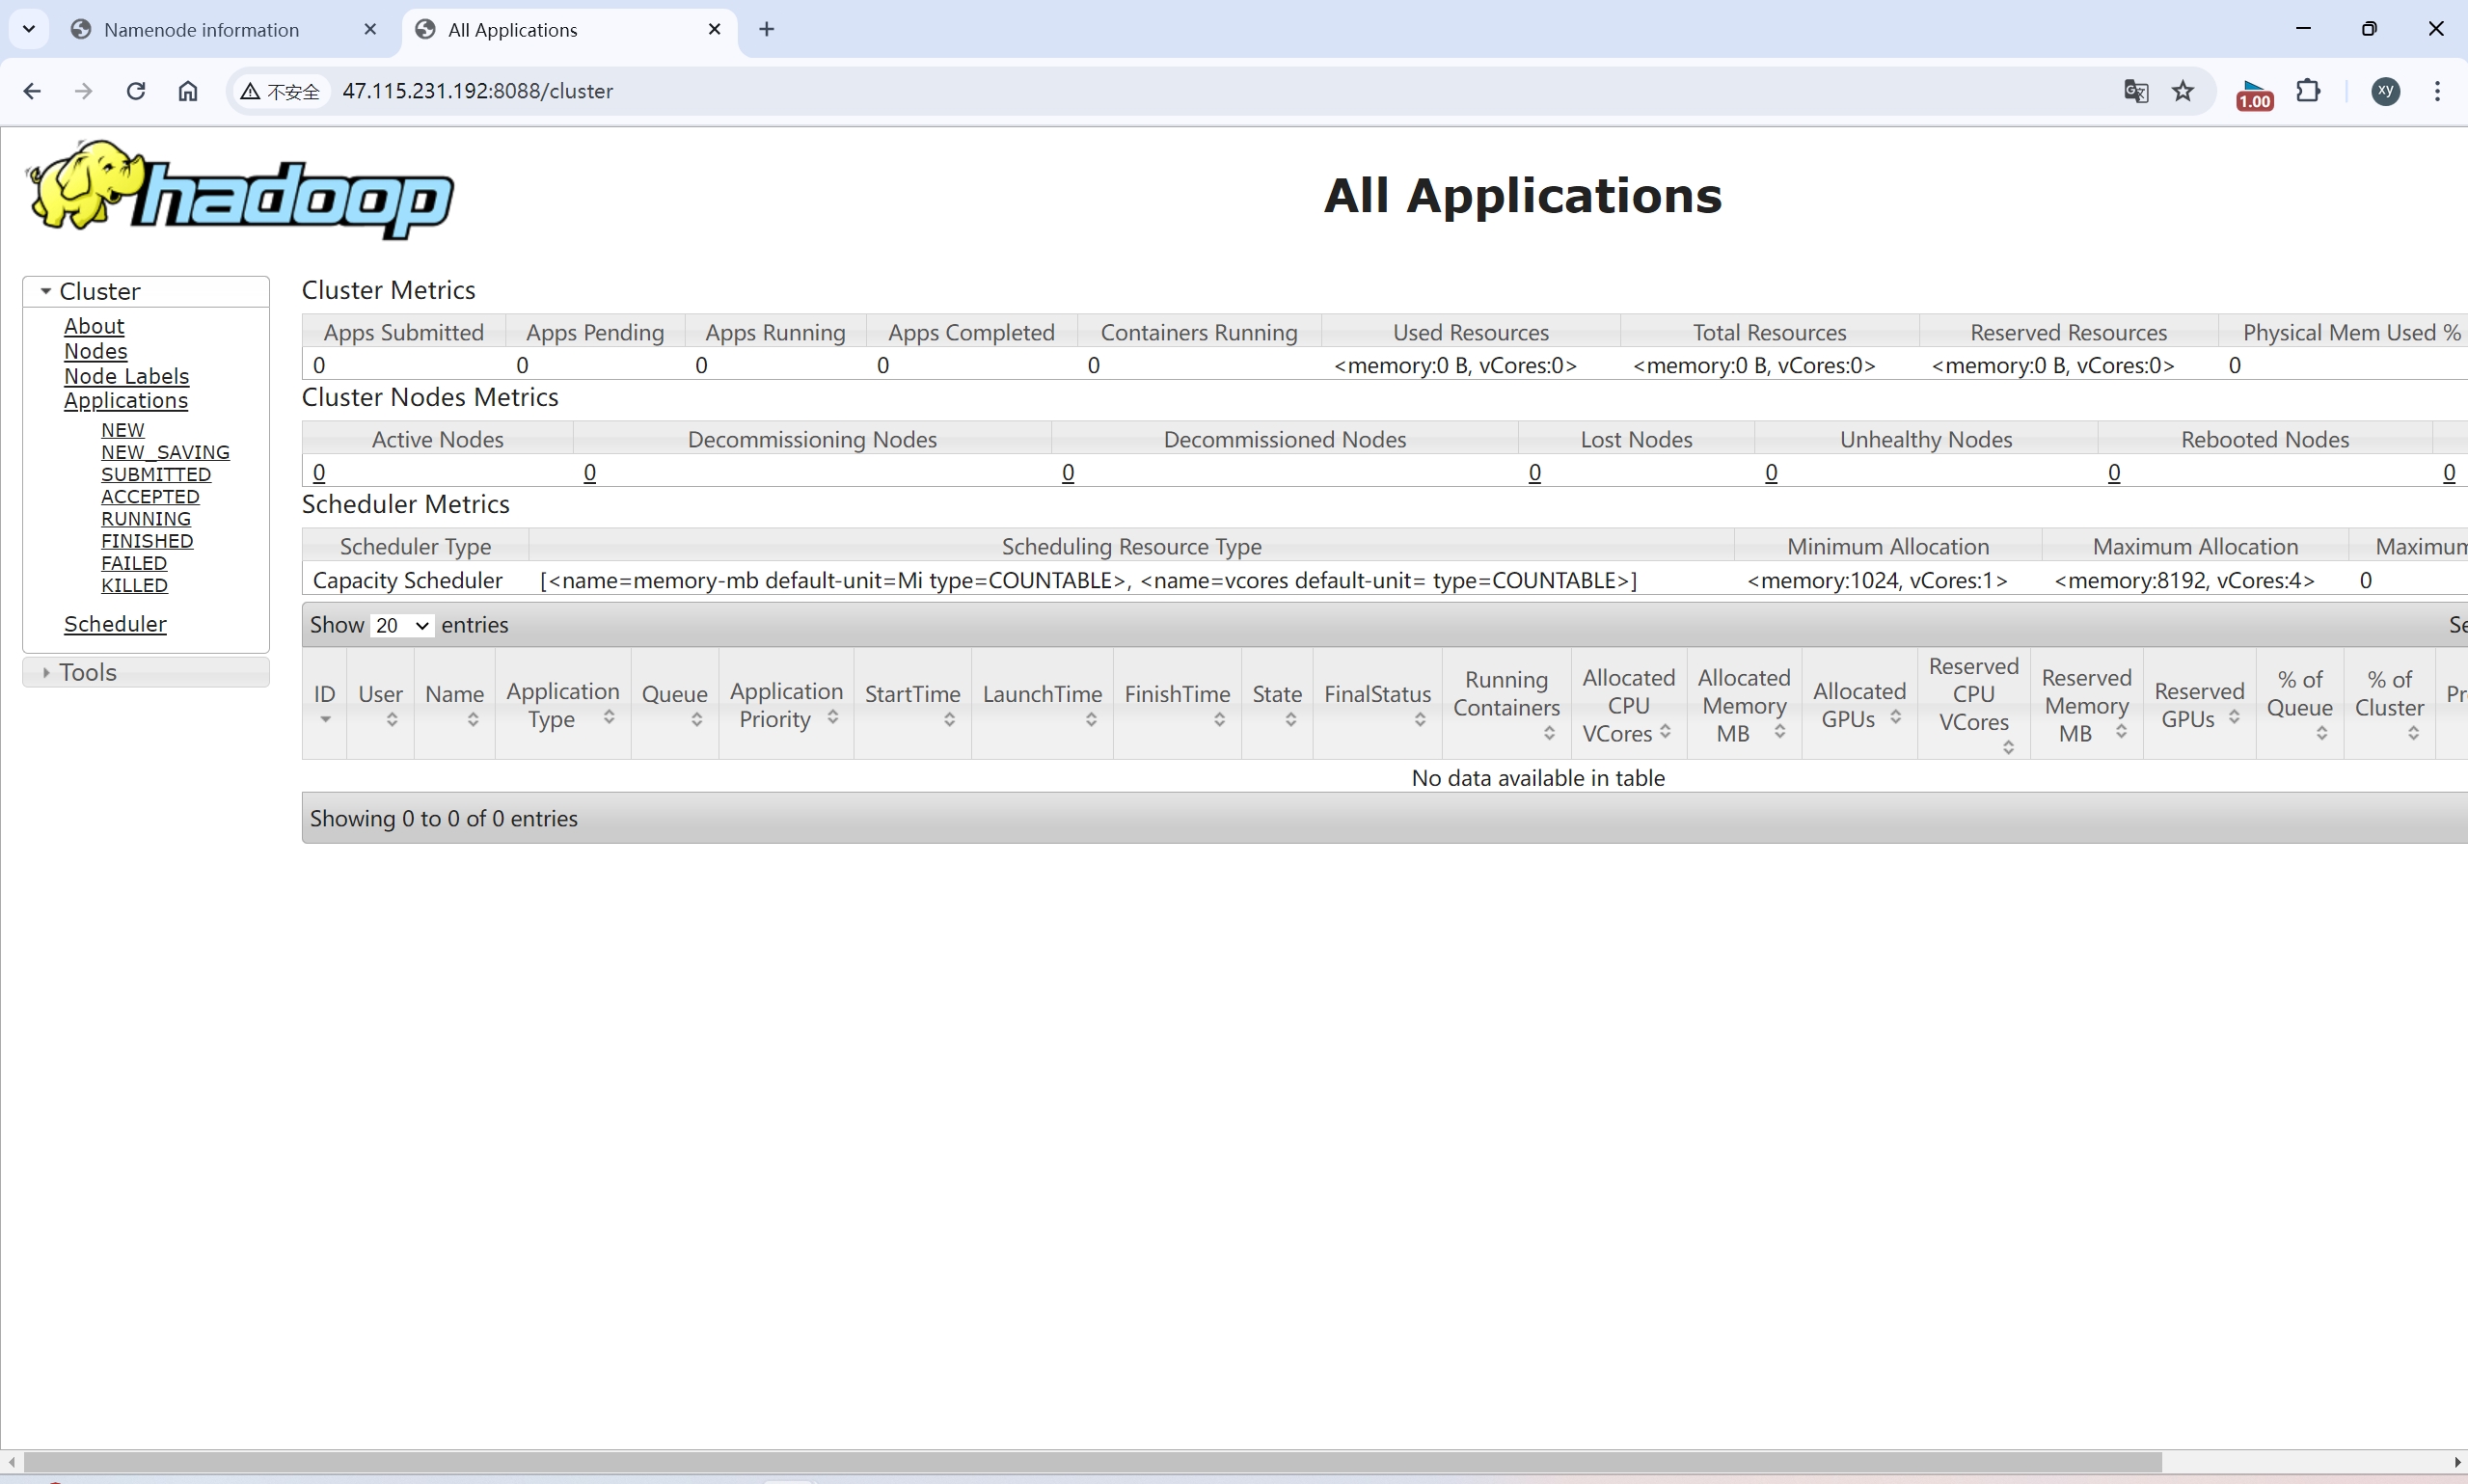Open the red 1.00 extension badge icon
The image size is (2468, 1484).
click(2255, 94)
